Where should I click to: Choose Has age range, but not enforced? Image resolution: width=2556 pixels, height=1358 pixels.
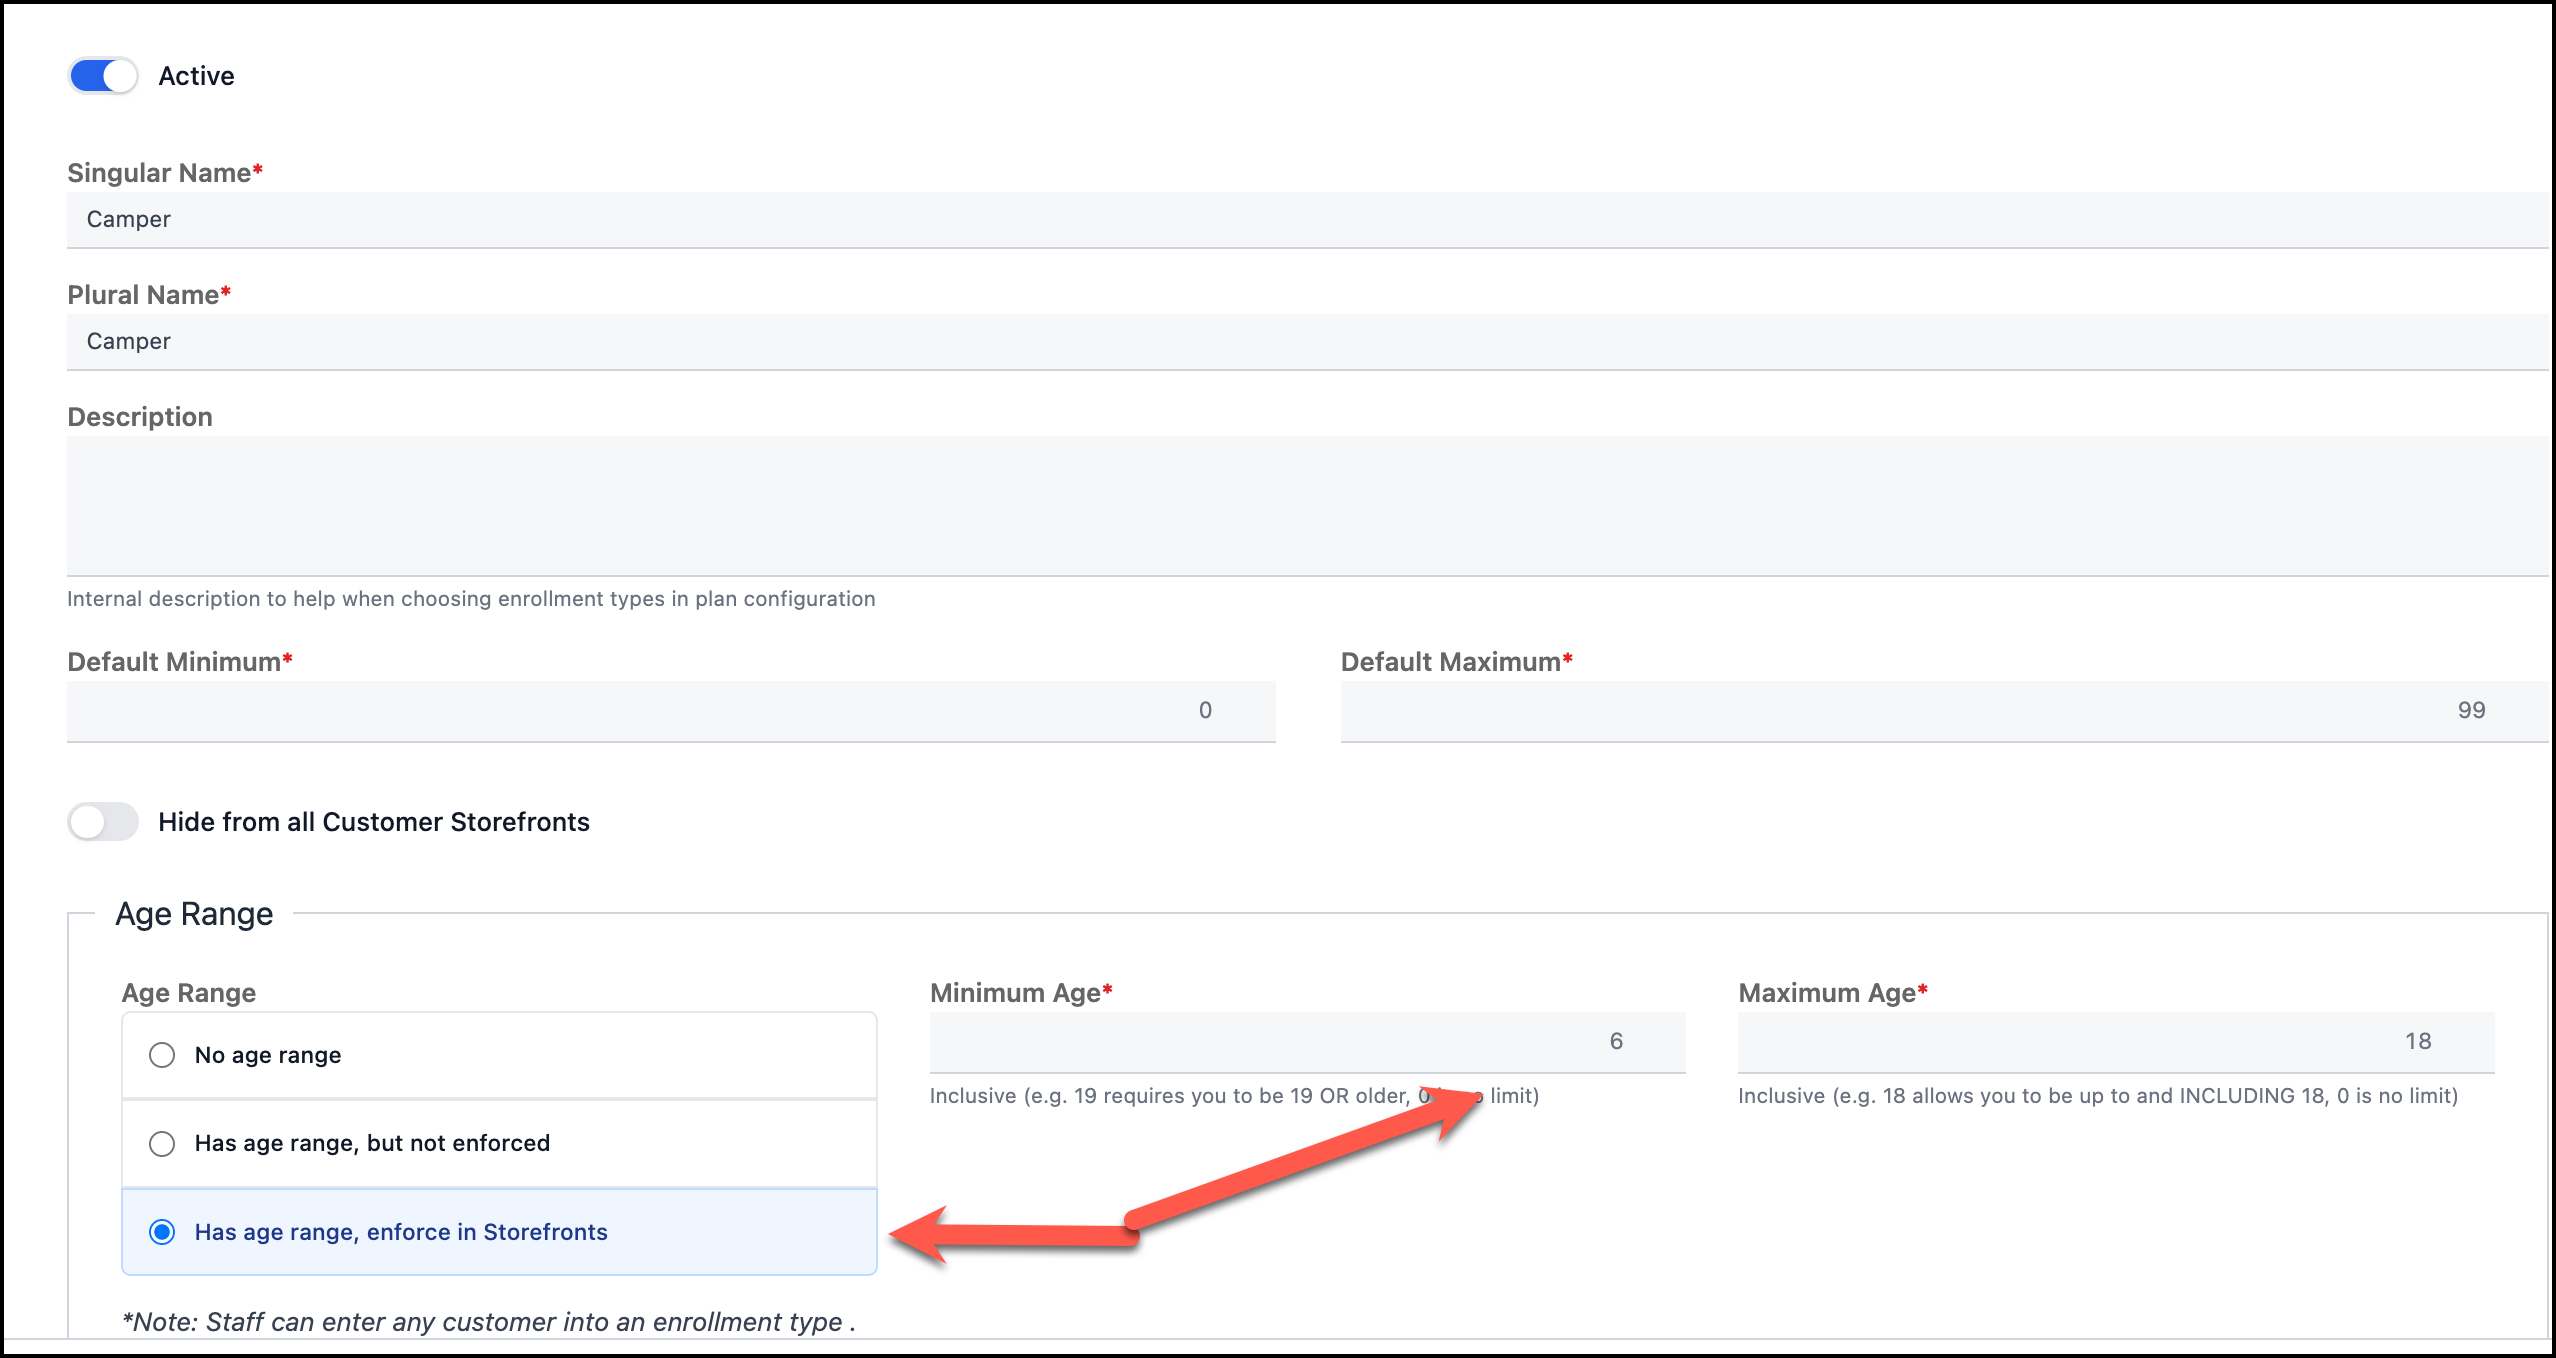[x=162, y=1143]
